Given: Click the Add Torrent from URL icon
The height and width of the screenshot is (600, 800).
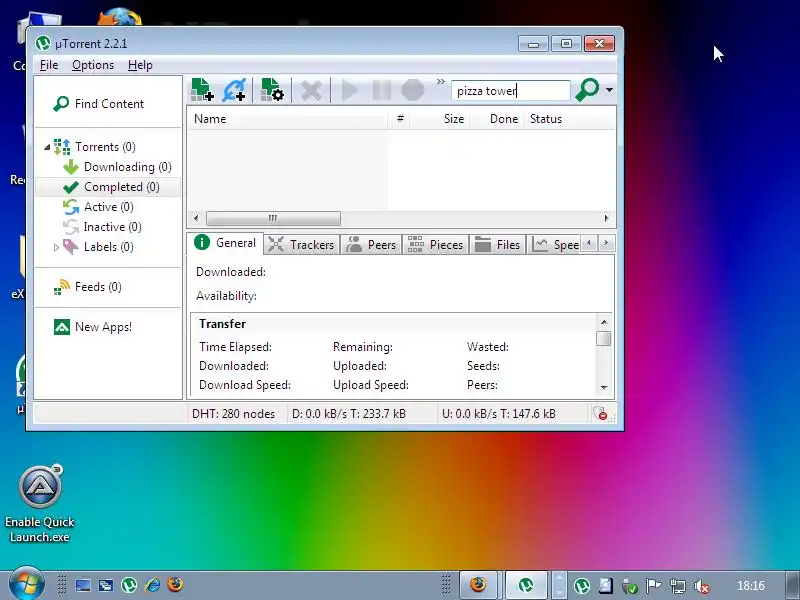Looking at the screenshot, I should [x=234, y=90].
